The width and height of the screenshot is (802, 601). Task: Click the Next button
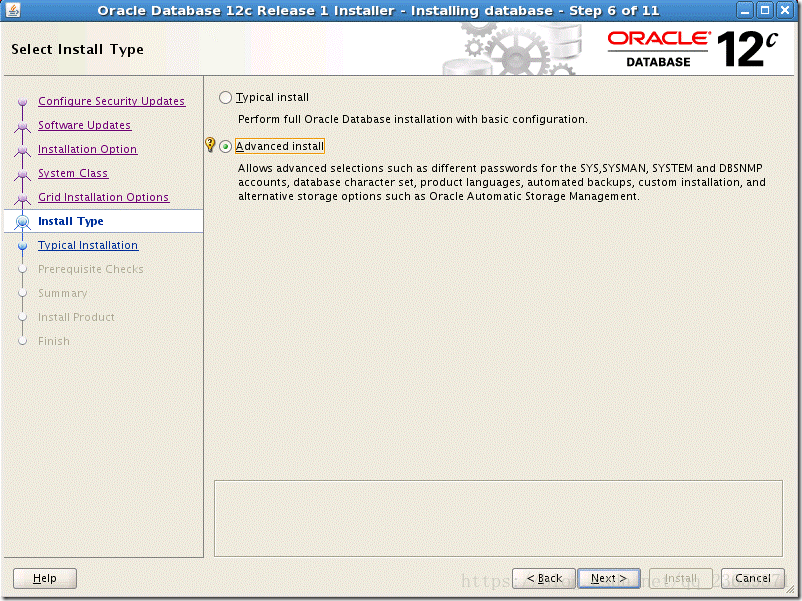[x=609, y=578]
